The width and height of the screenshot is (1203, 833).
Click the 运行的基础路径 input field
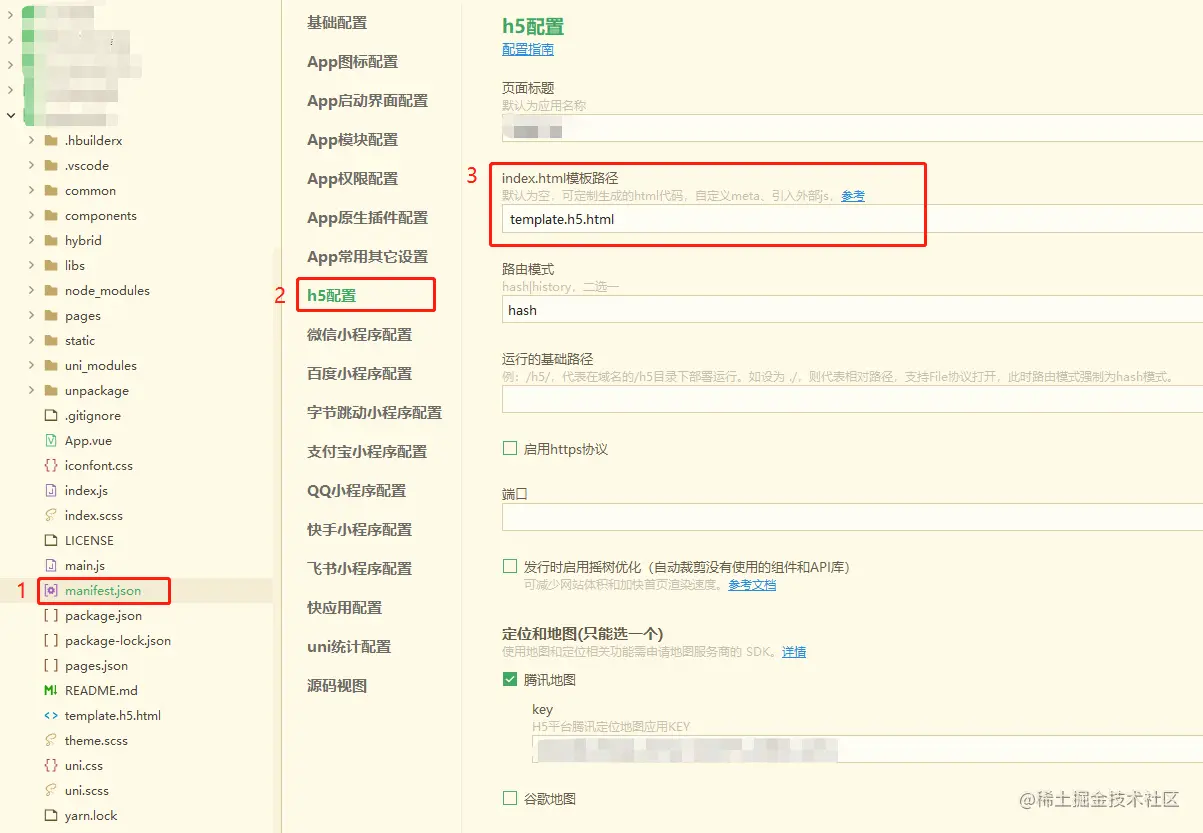(x=852, y=400)
